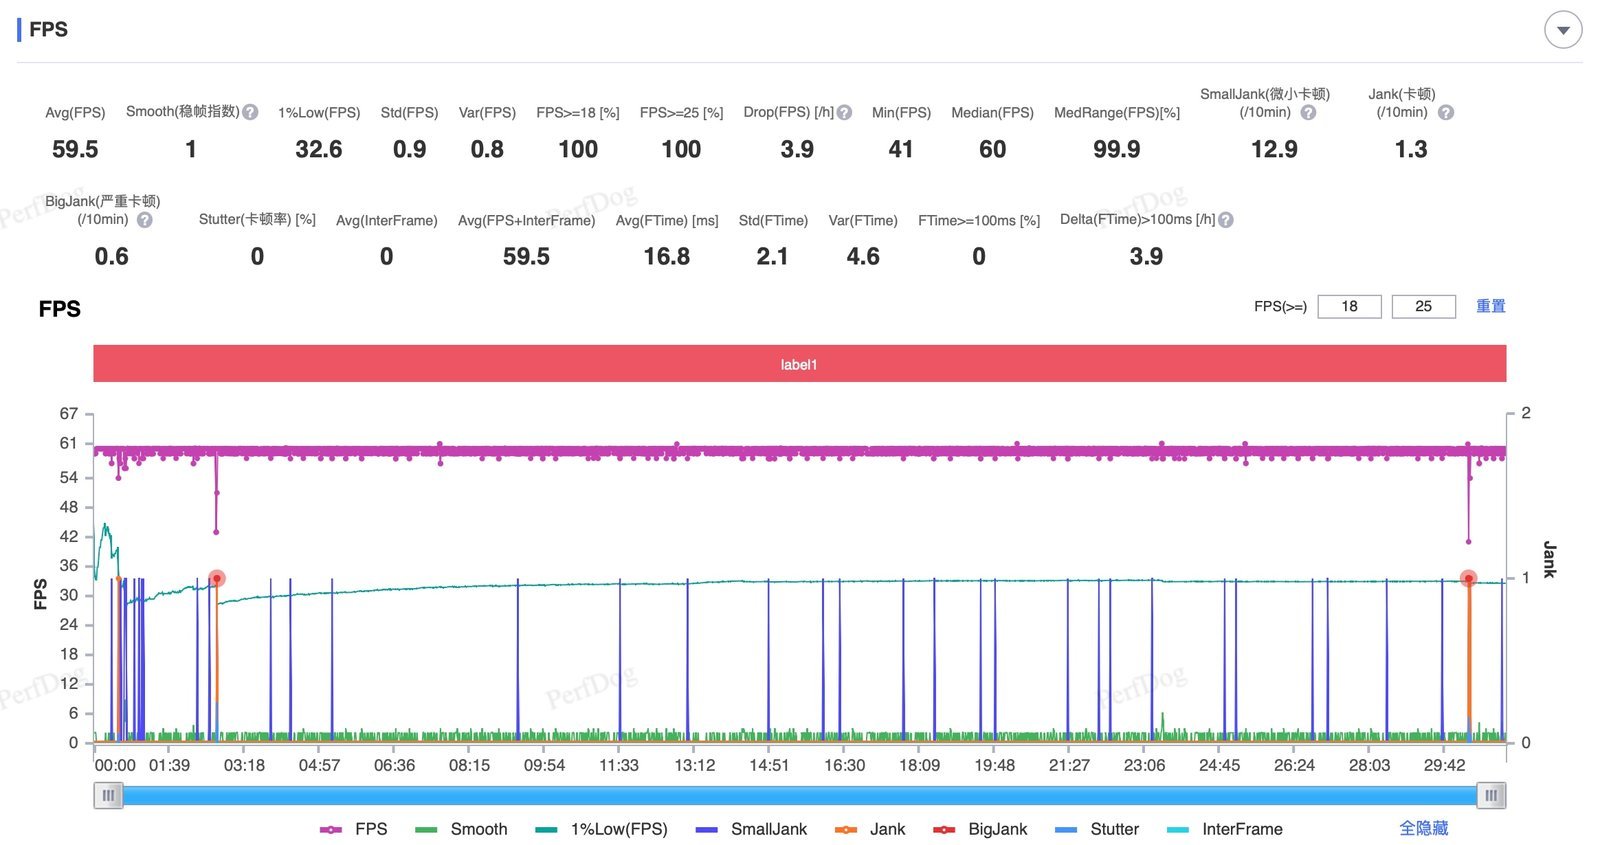Image resolution: width=1600 pixels, height=845 pixels.
Task: Collapse the FPS panel with arrow button
Action: (1563, 30)
